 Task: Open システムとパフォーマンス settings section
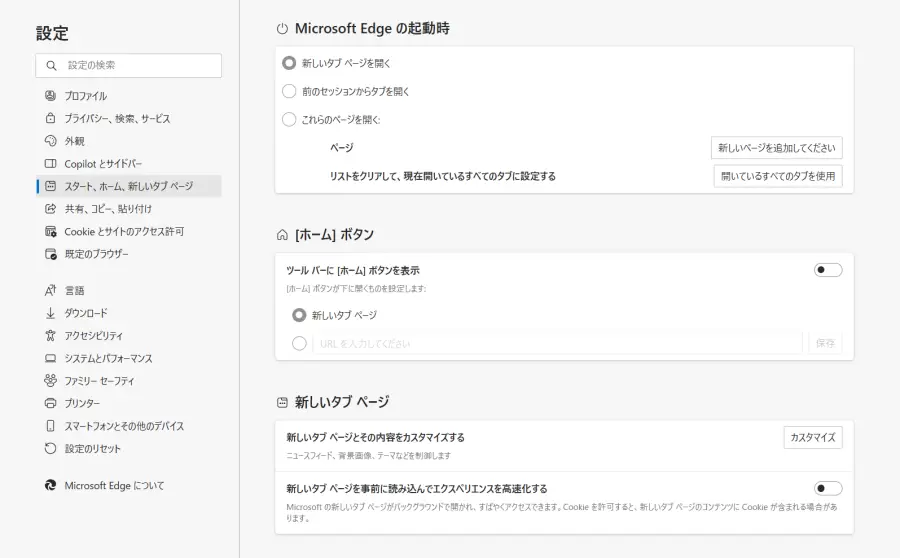129,358
